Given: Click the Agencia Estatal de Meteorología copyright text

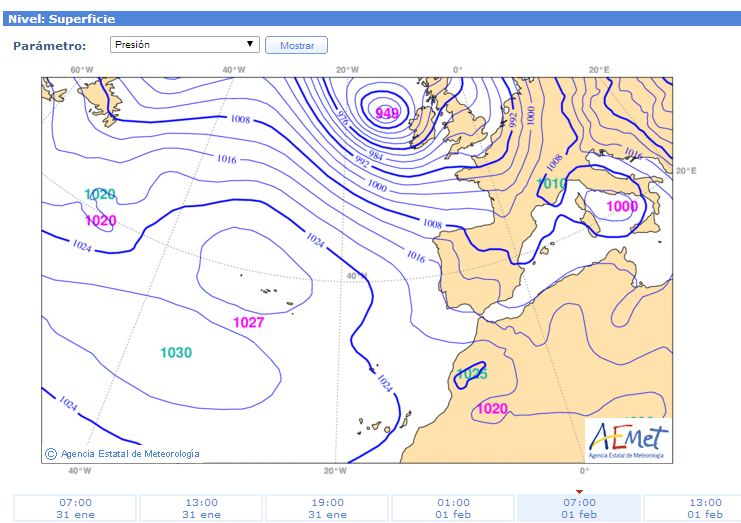Looking at the screenshot, I should [130, 454].
